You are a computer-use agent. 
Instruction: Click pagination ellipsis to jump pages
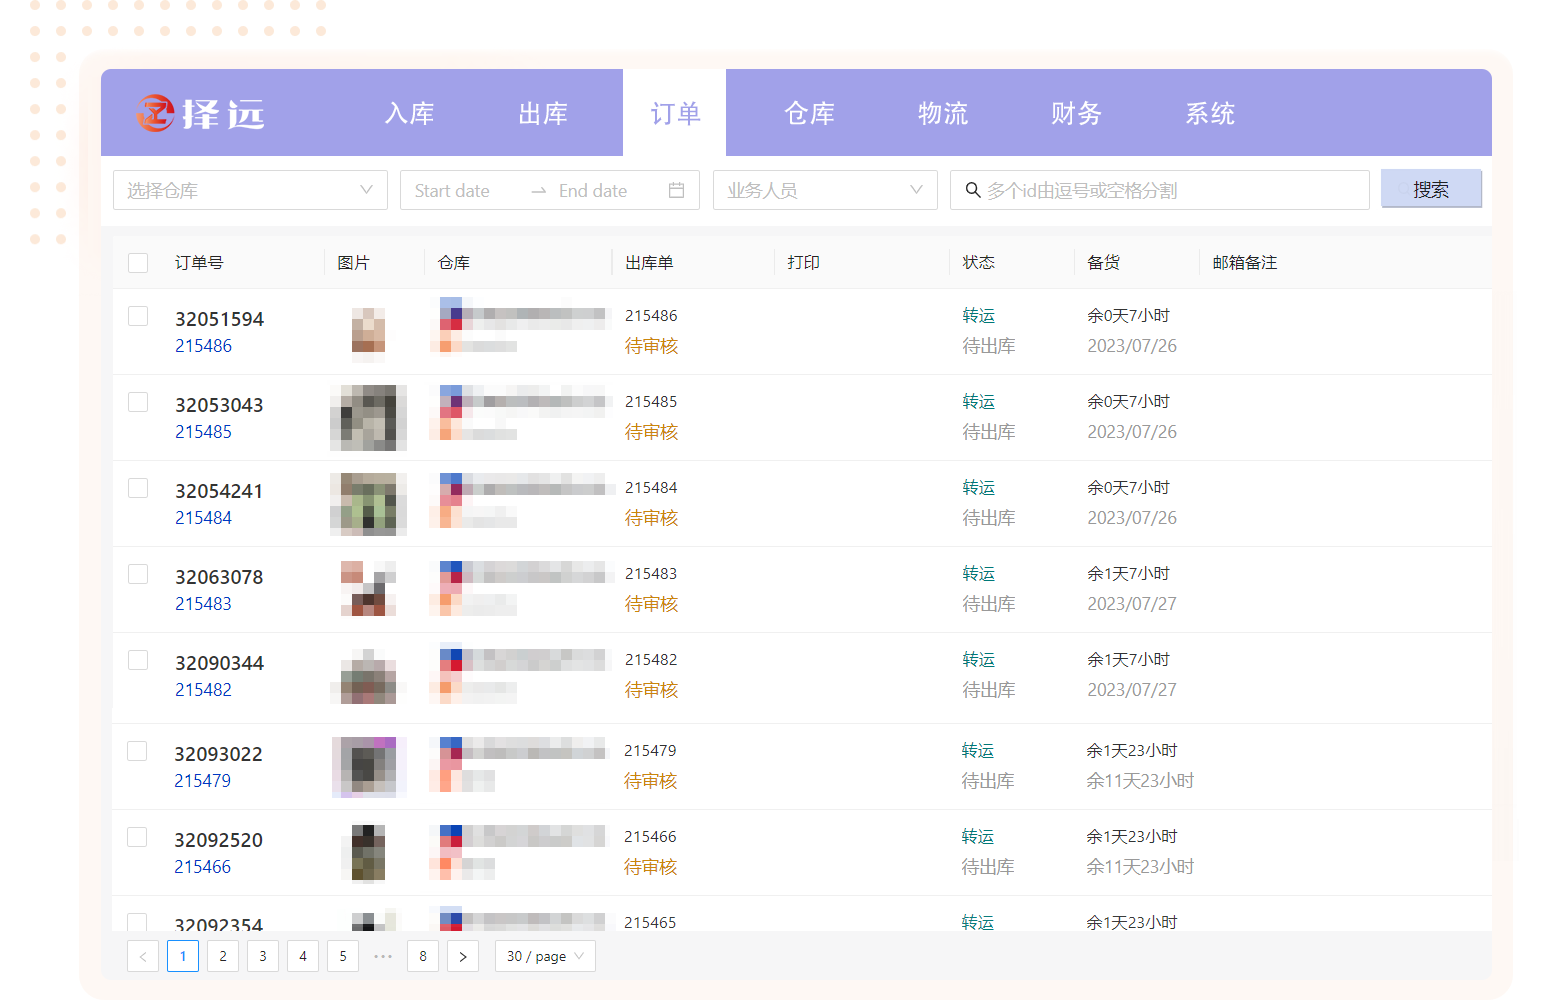pos(383,956)
